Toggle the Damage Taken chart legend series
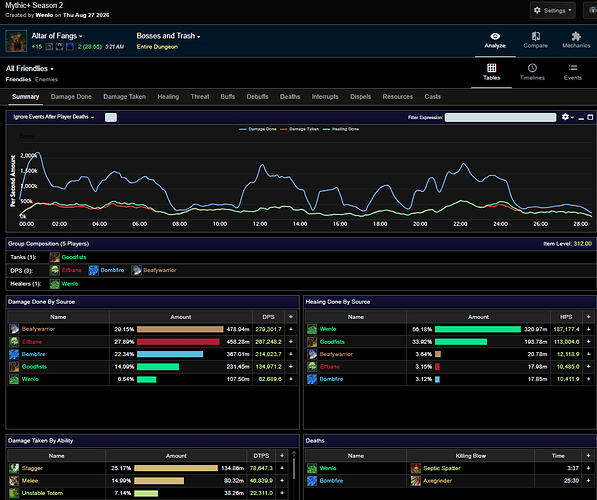The height and width of the screenshot is (500, 597). click(299, 129)
